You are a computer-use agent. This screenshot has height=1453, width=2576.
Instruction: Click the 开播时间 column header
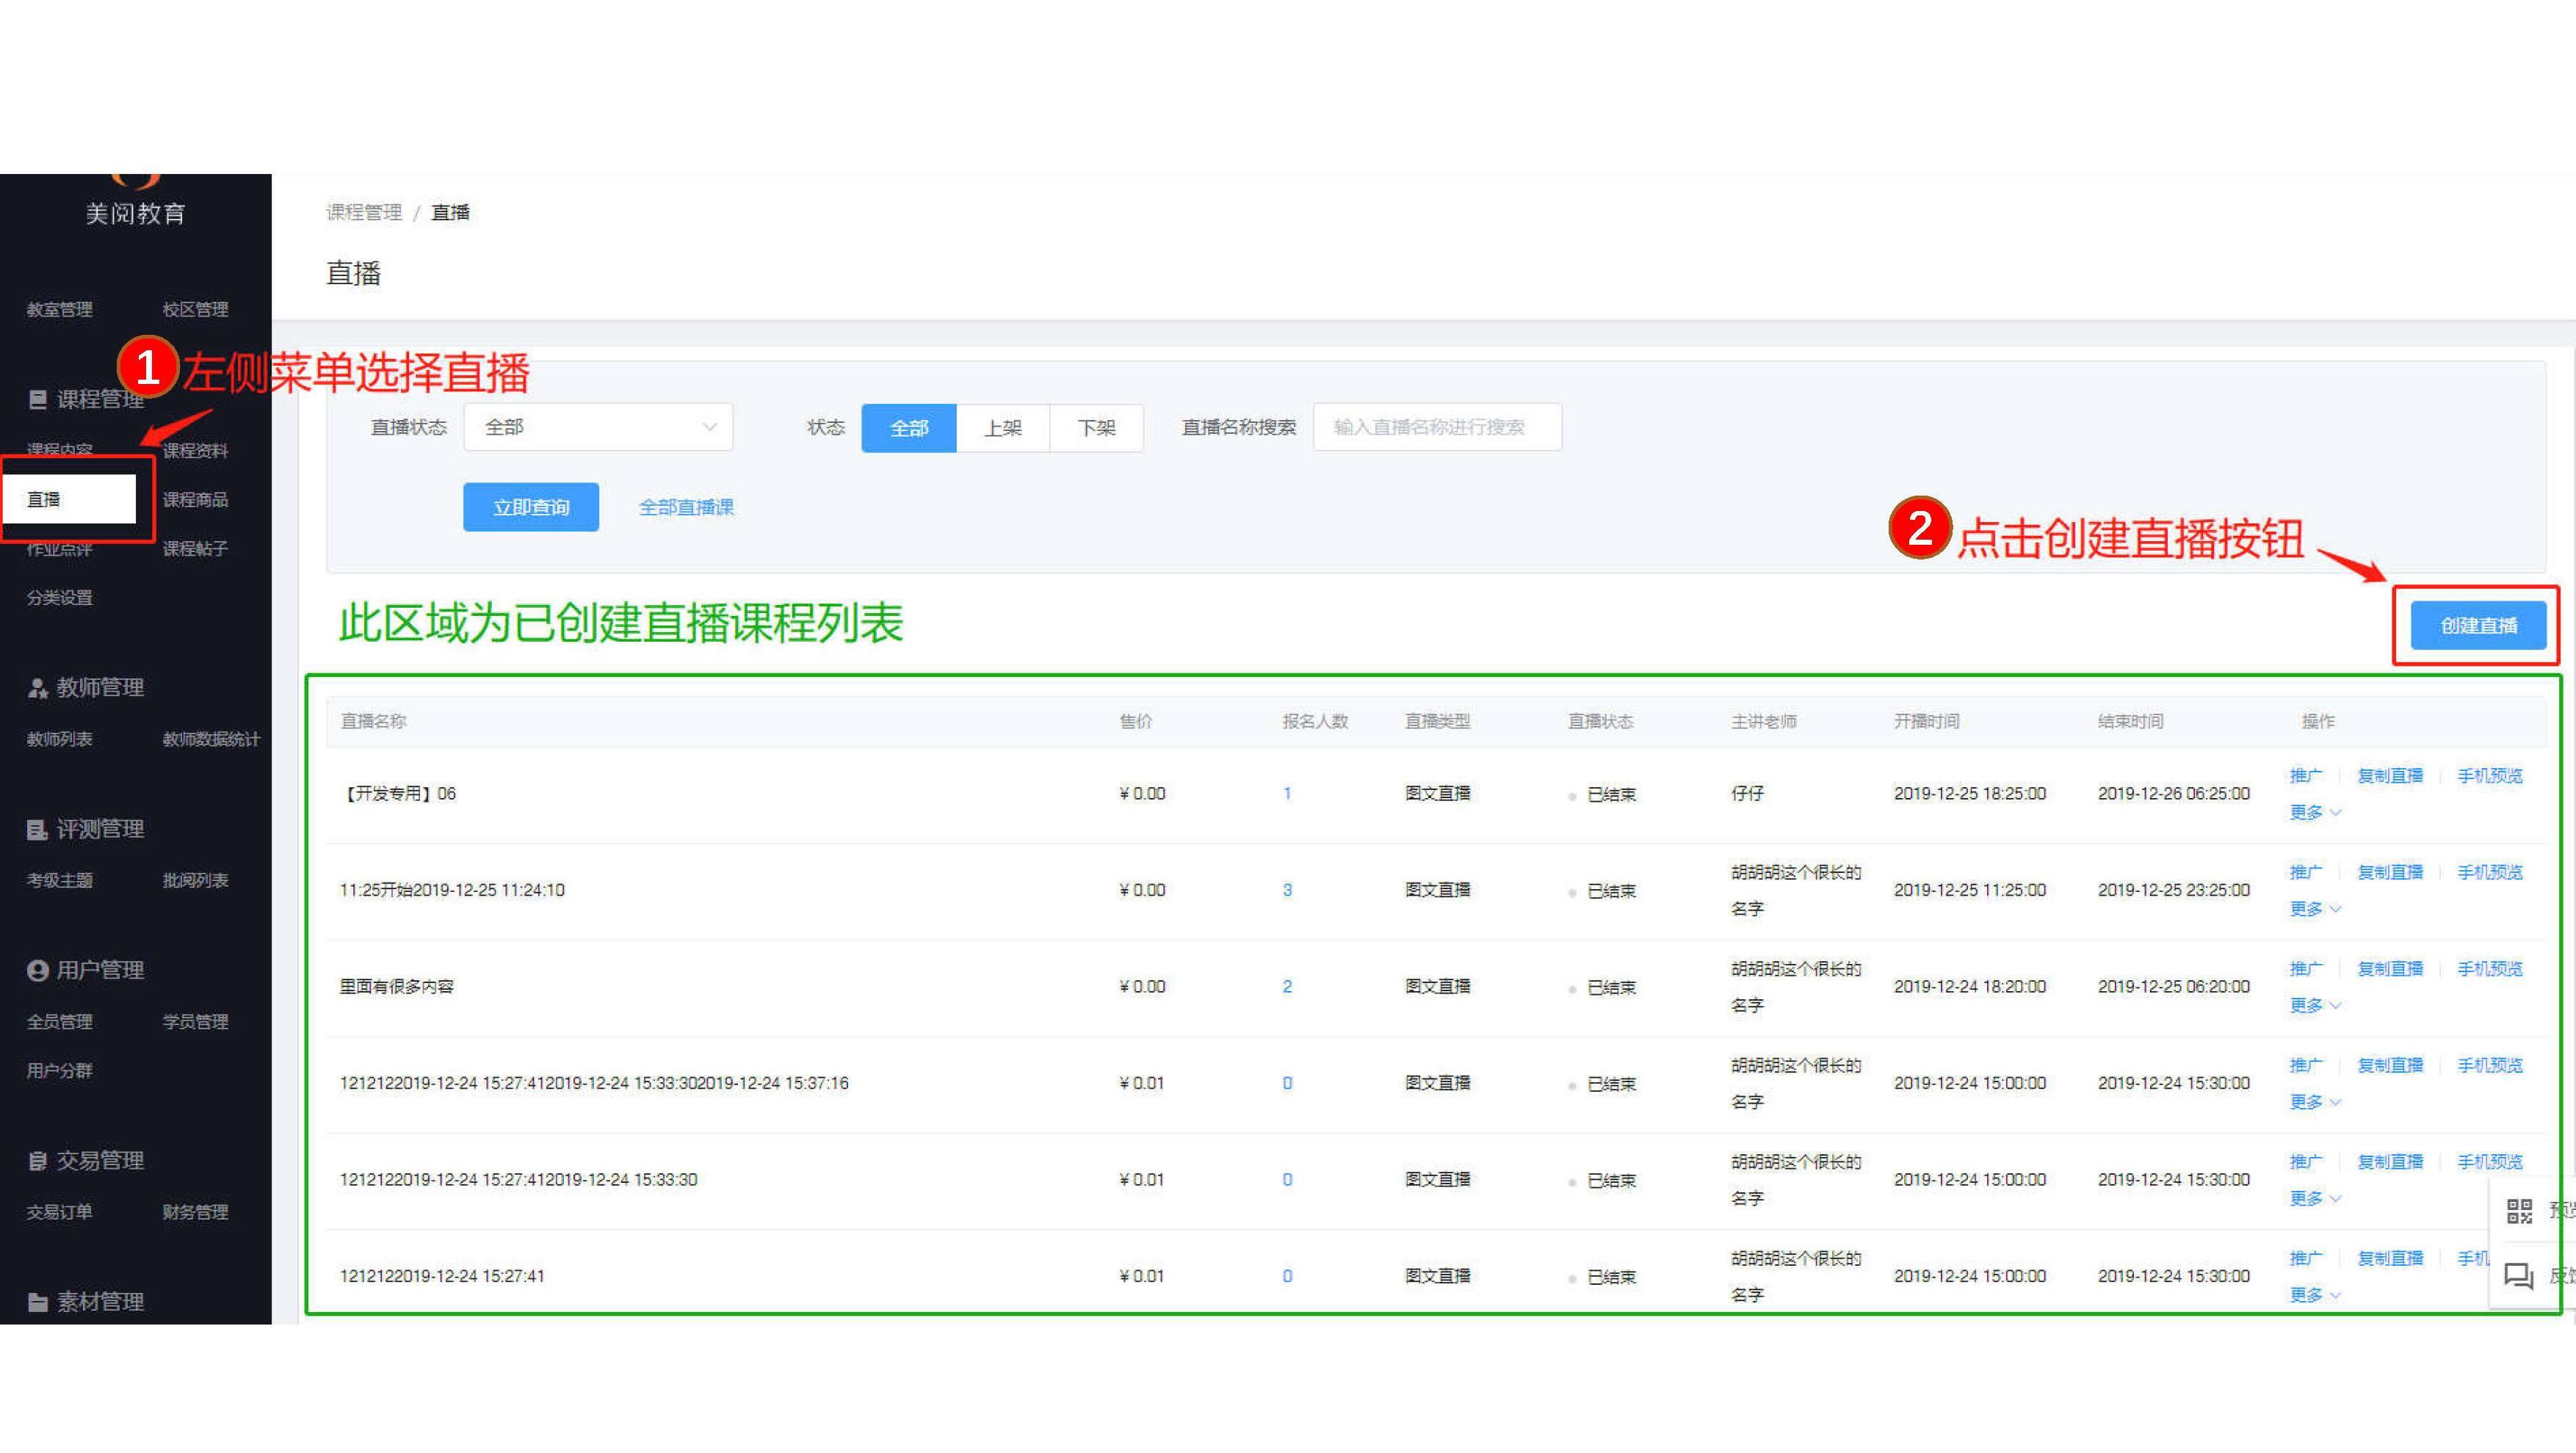[1926, 721]
